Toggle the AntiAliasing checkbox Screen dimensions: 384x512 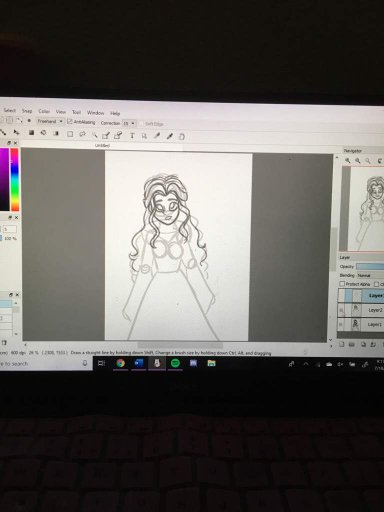point(70,122)
